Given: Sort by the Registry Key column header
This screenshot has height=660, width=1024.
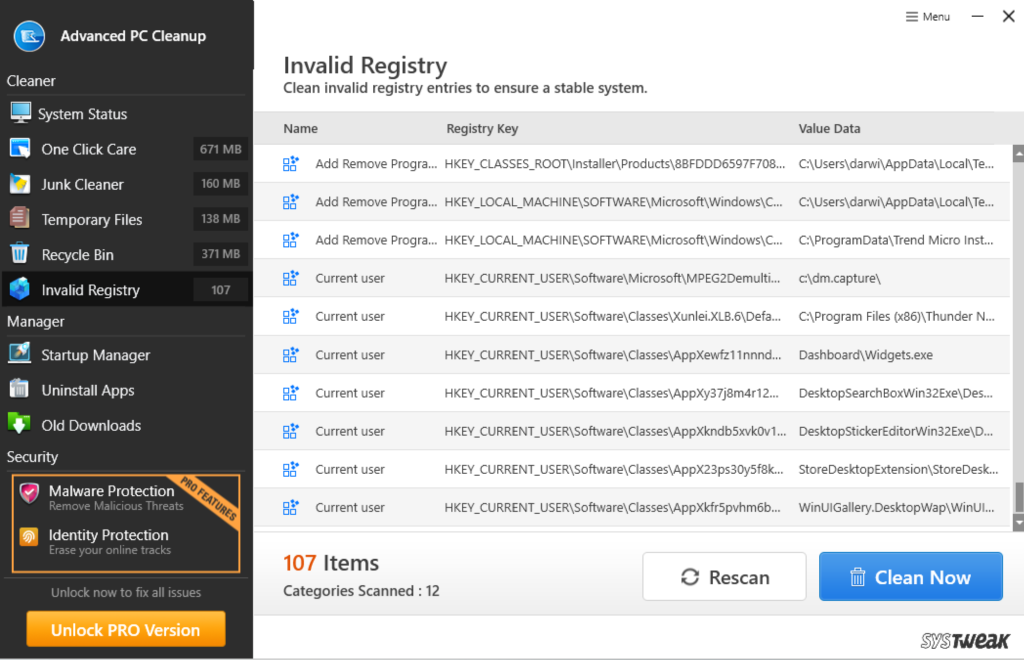Looking at the screenshot, I should pyautogui.click(x=482, y=129).
